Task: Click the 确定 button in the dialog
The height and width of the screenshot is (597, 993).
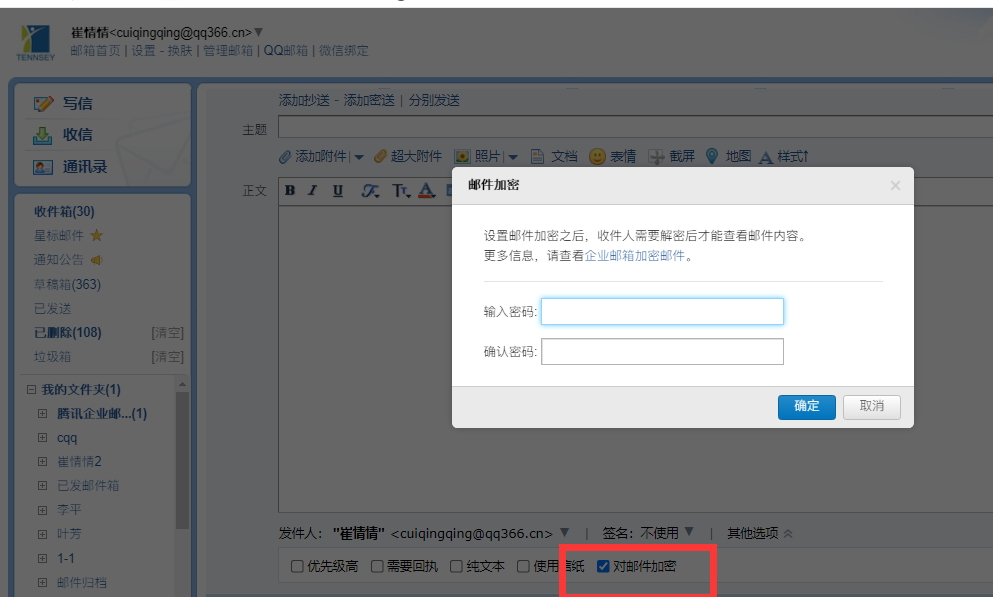Action: tap(806, 407)
